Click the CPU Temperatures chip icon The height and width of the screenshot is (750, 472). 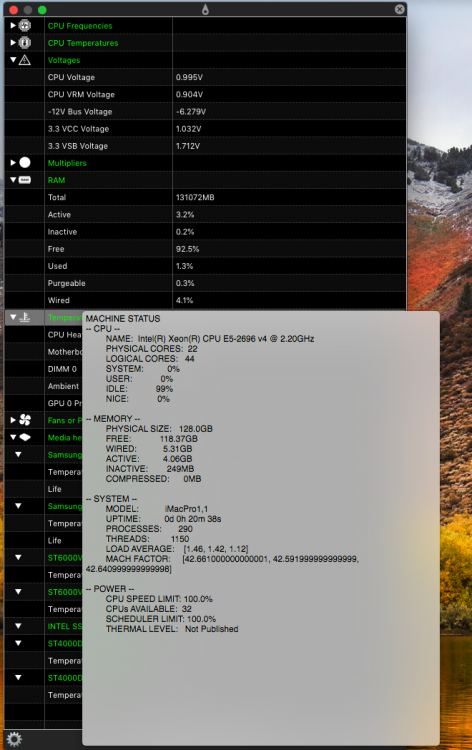coord(25,43)
